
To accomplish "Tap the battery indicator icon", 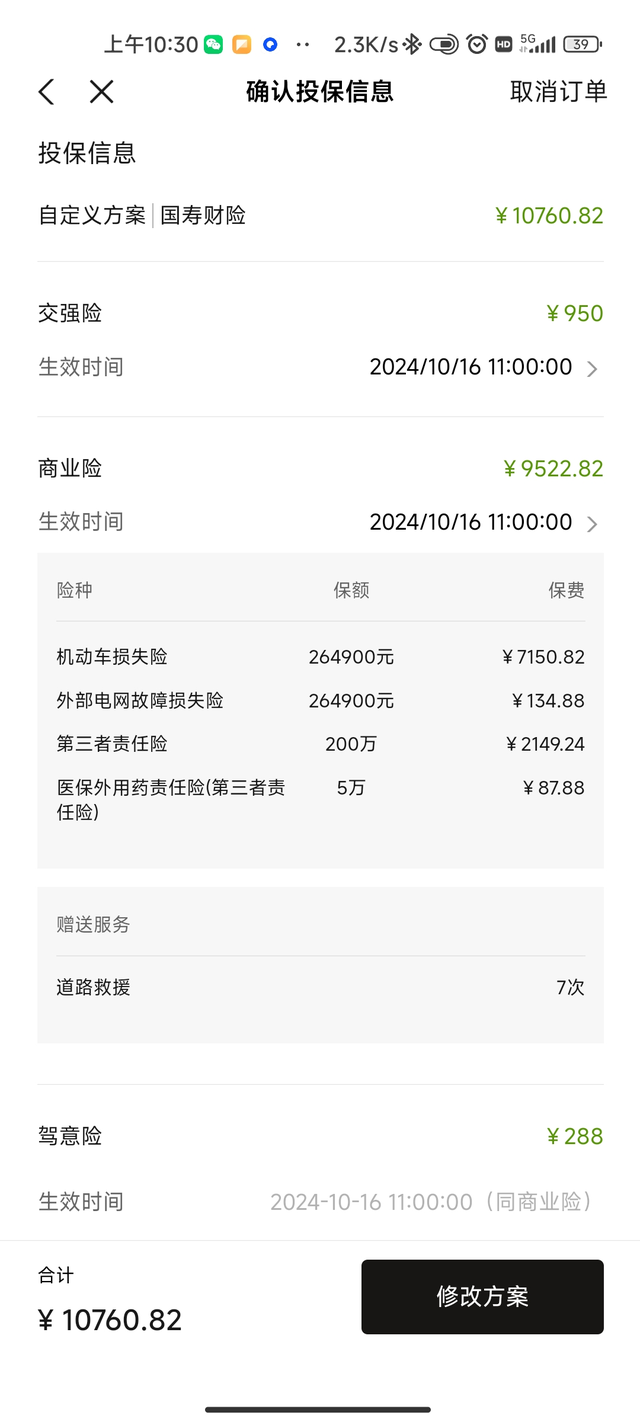I will click(582, 44).
